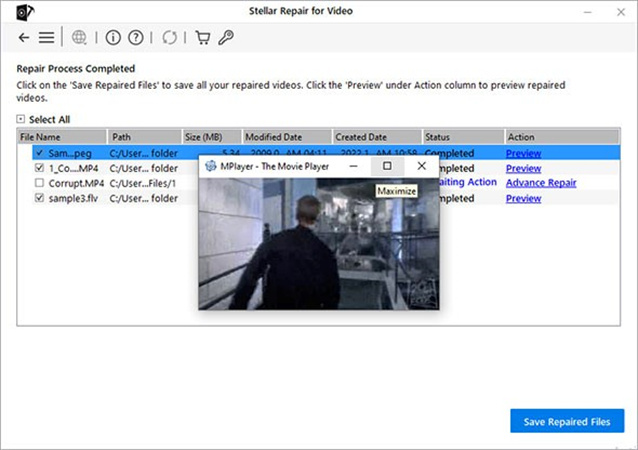Image resolution: width=638 pixels, height=450 pixels.
Task: Click the globe language icon
Action: coord(79,38)
